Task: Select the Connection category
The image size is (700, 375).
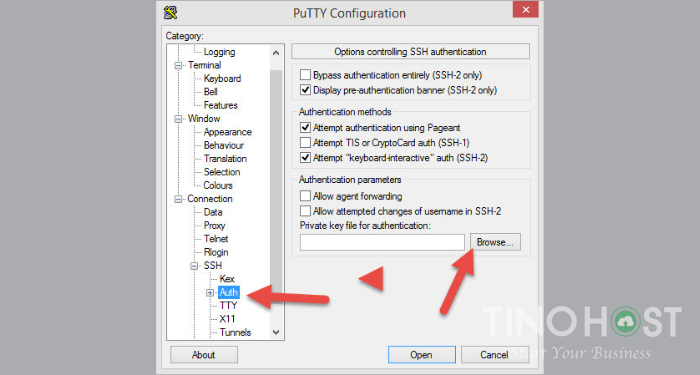Action: click(210, 199)
